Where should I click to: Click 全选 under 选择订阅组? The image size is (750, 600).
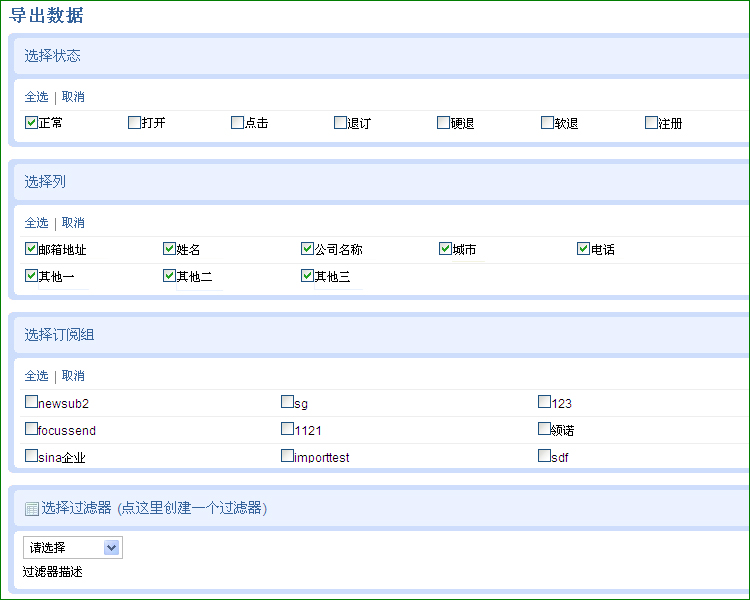tap(36, 376)
